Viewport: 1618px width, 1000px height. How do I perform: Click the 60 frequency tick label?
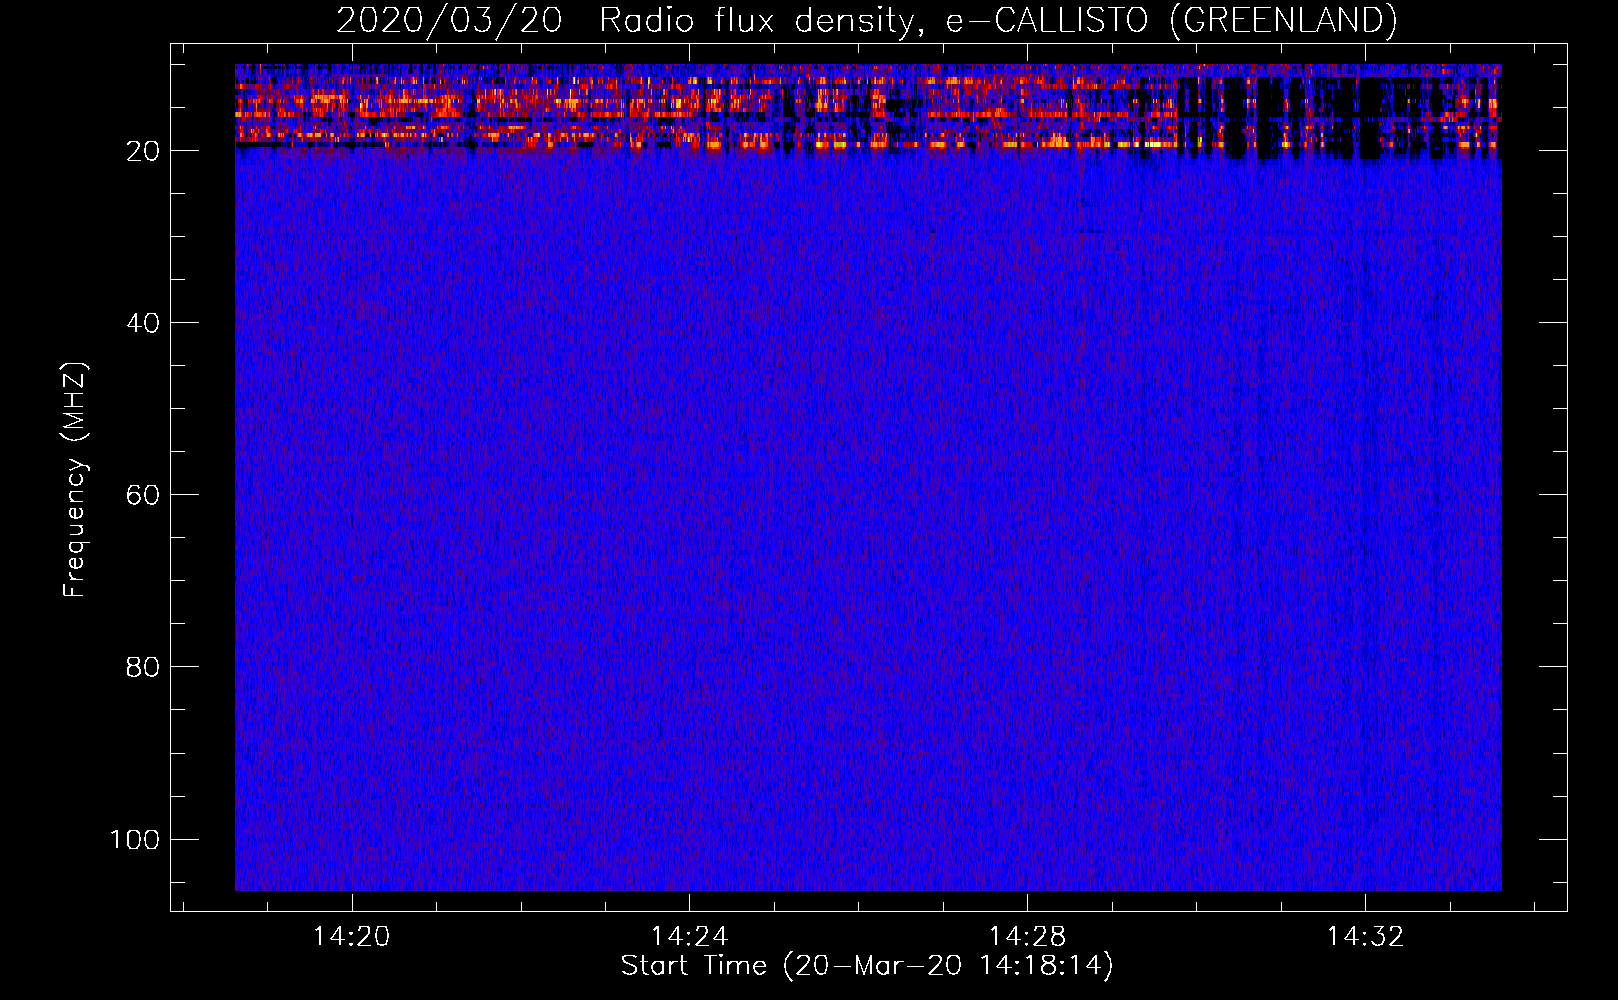pyautogui.click(x=143, y=495)
